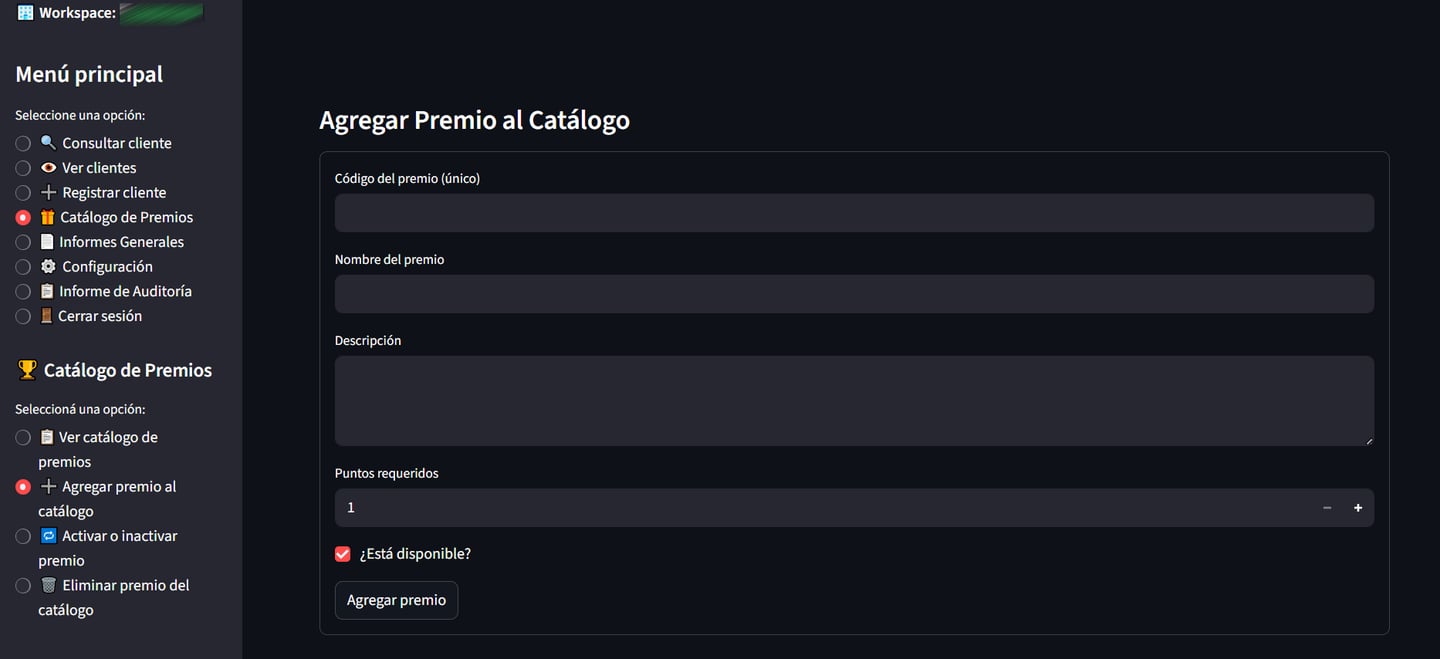Click the clipboard icon beside Informe de Auditoría

[x=47, y=291]
